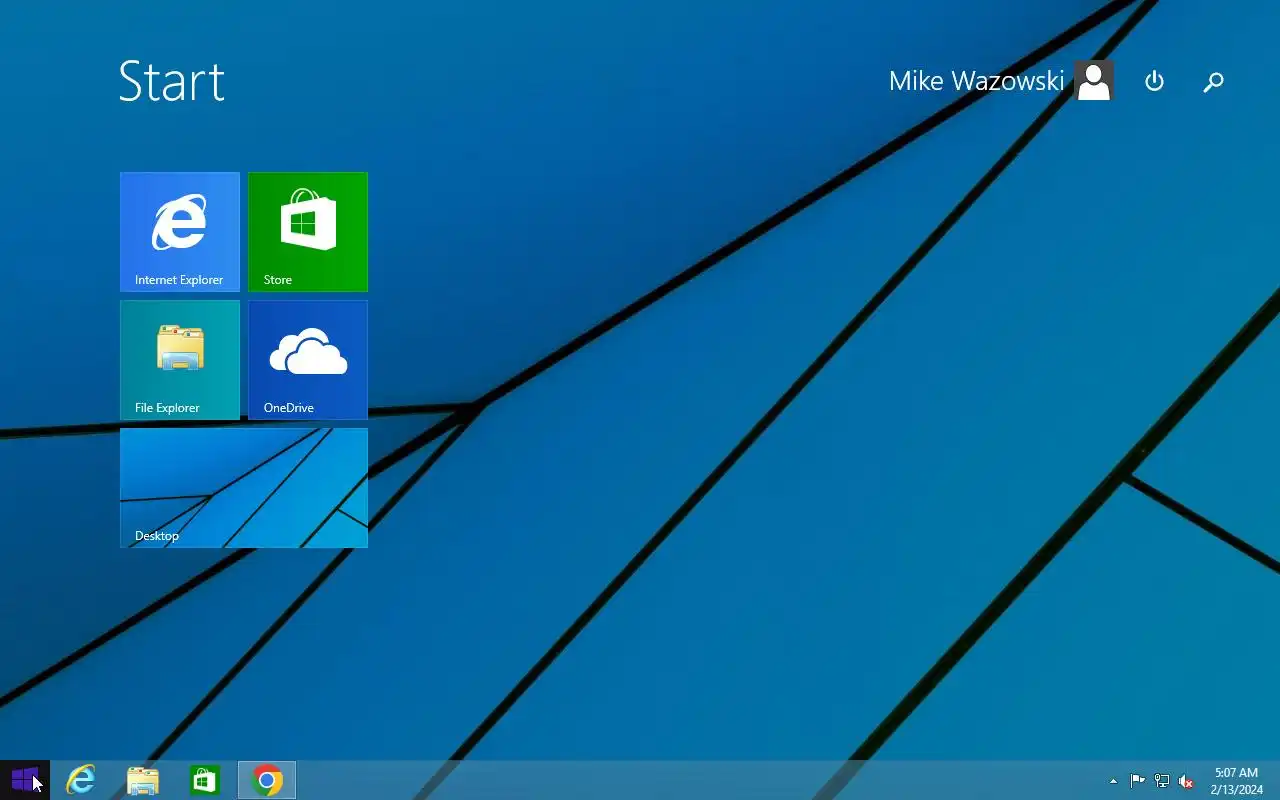The width and height of the screenshot is (1280, 800).
Task: Open the Action Center flag icon
Action: coord(1138,781)
